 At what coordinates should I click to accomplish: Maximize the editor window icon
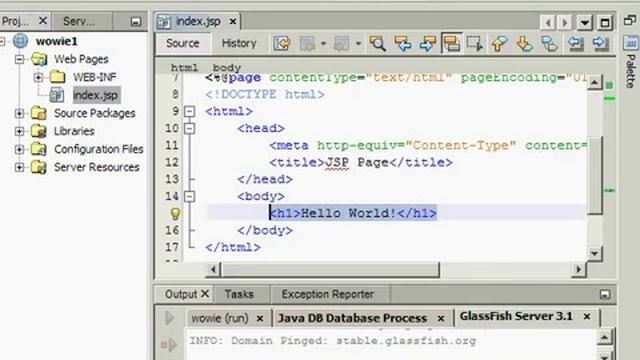coord(605,22)
